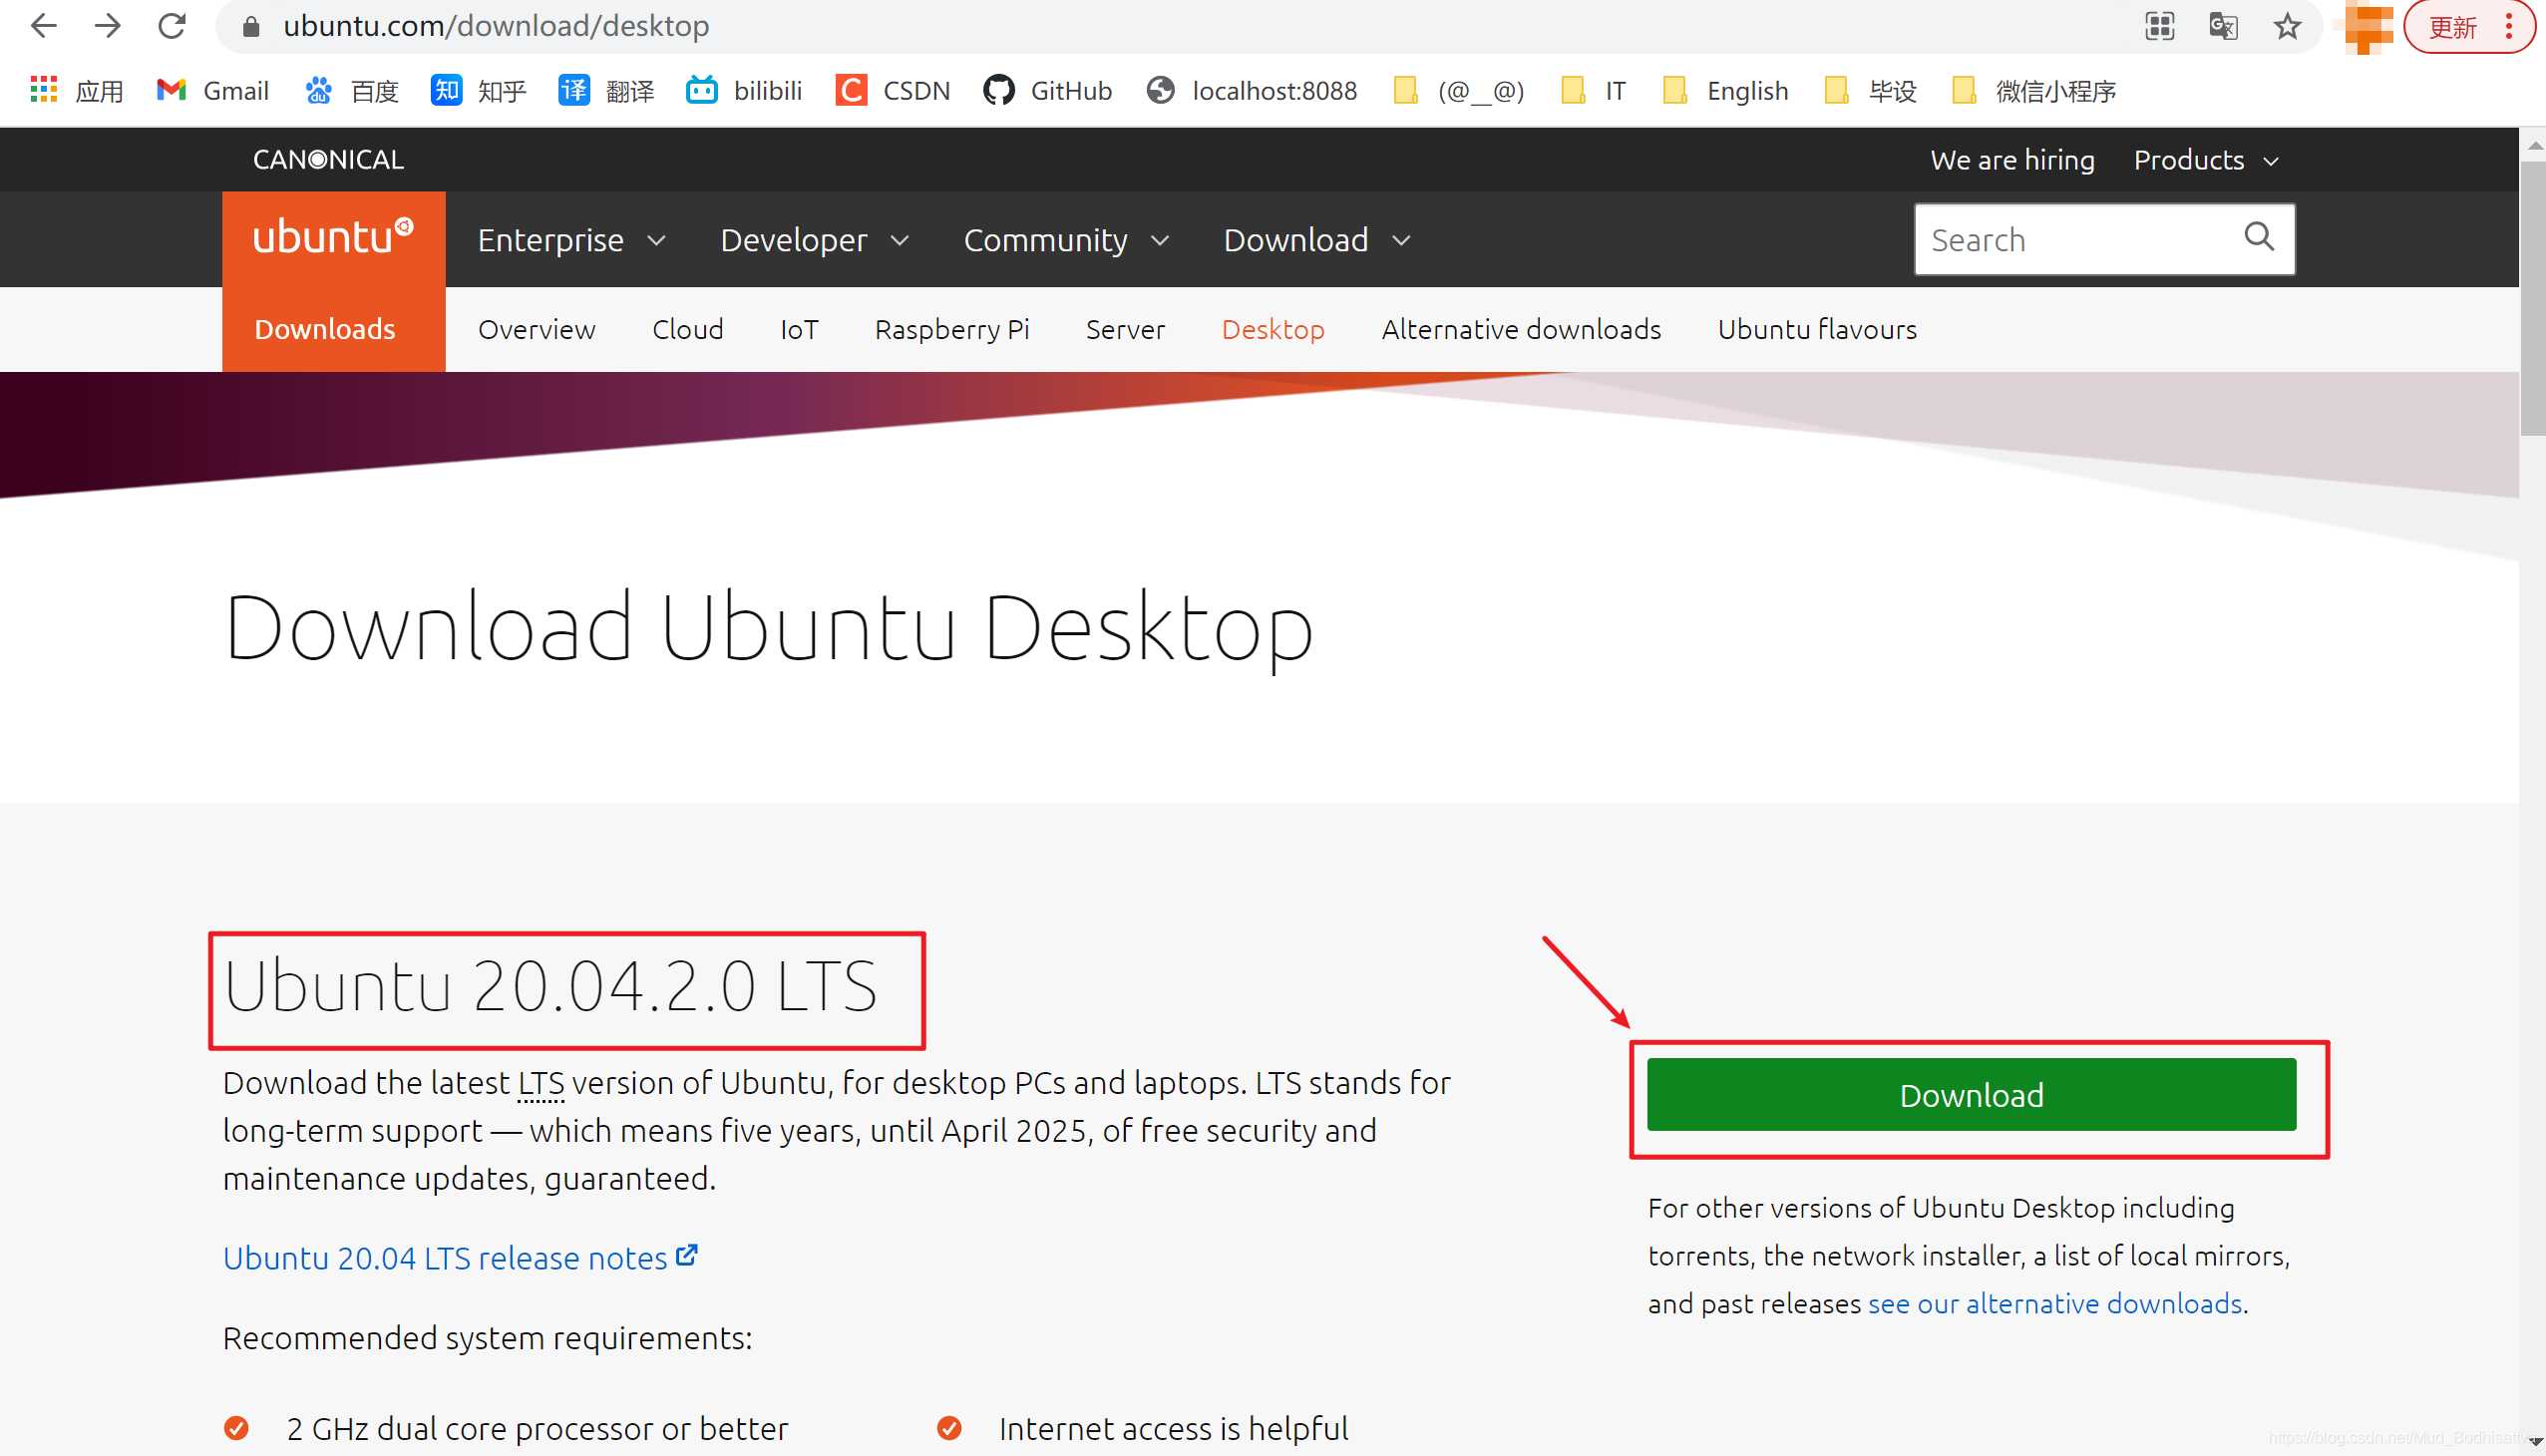Viewport: 2546px width, 1456px height.
Task: Click the QR code icon in address bar
Action: 2160,26
